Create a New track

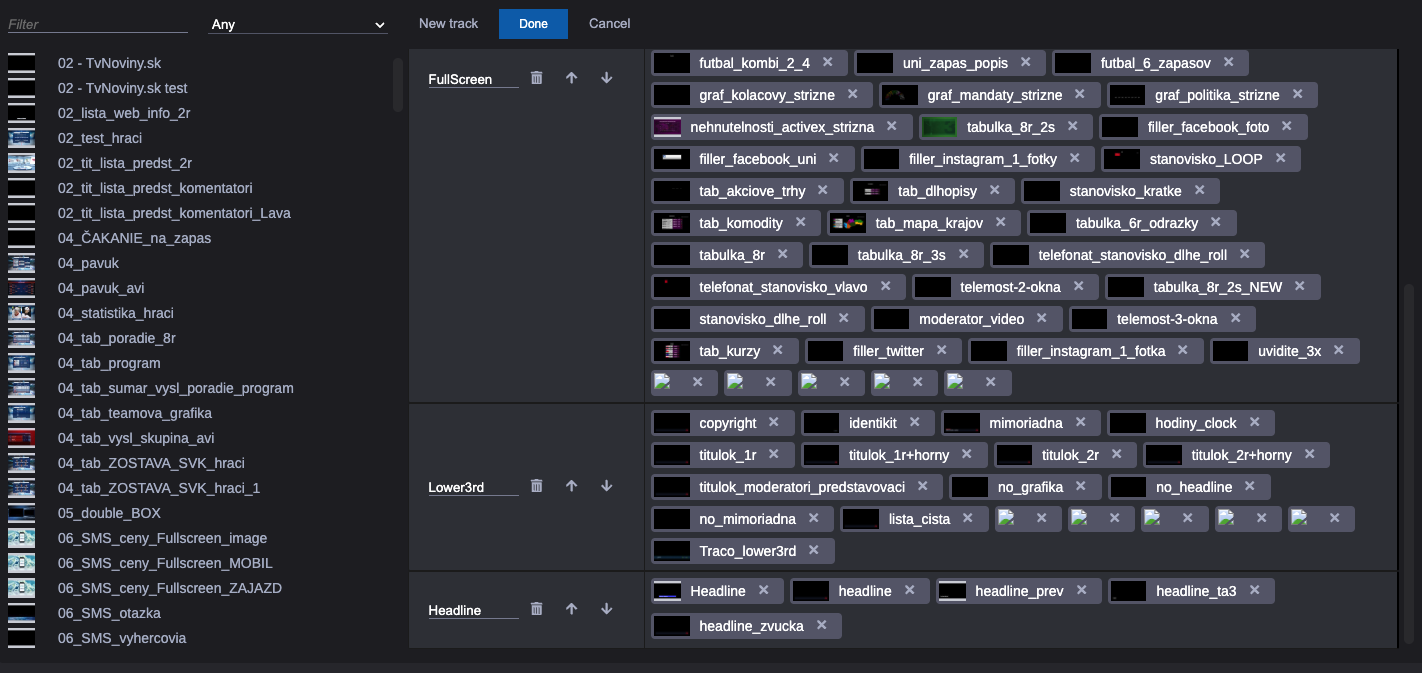(x=448, y=24)
